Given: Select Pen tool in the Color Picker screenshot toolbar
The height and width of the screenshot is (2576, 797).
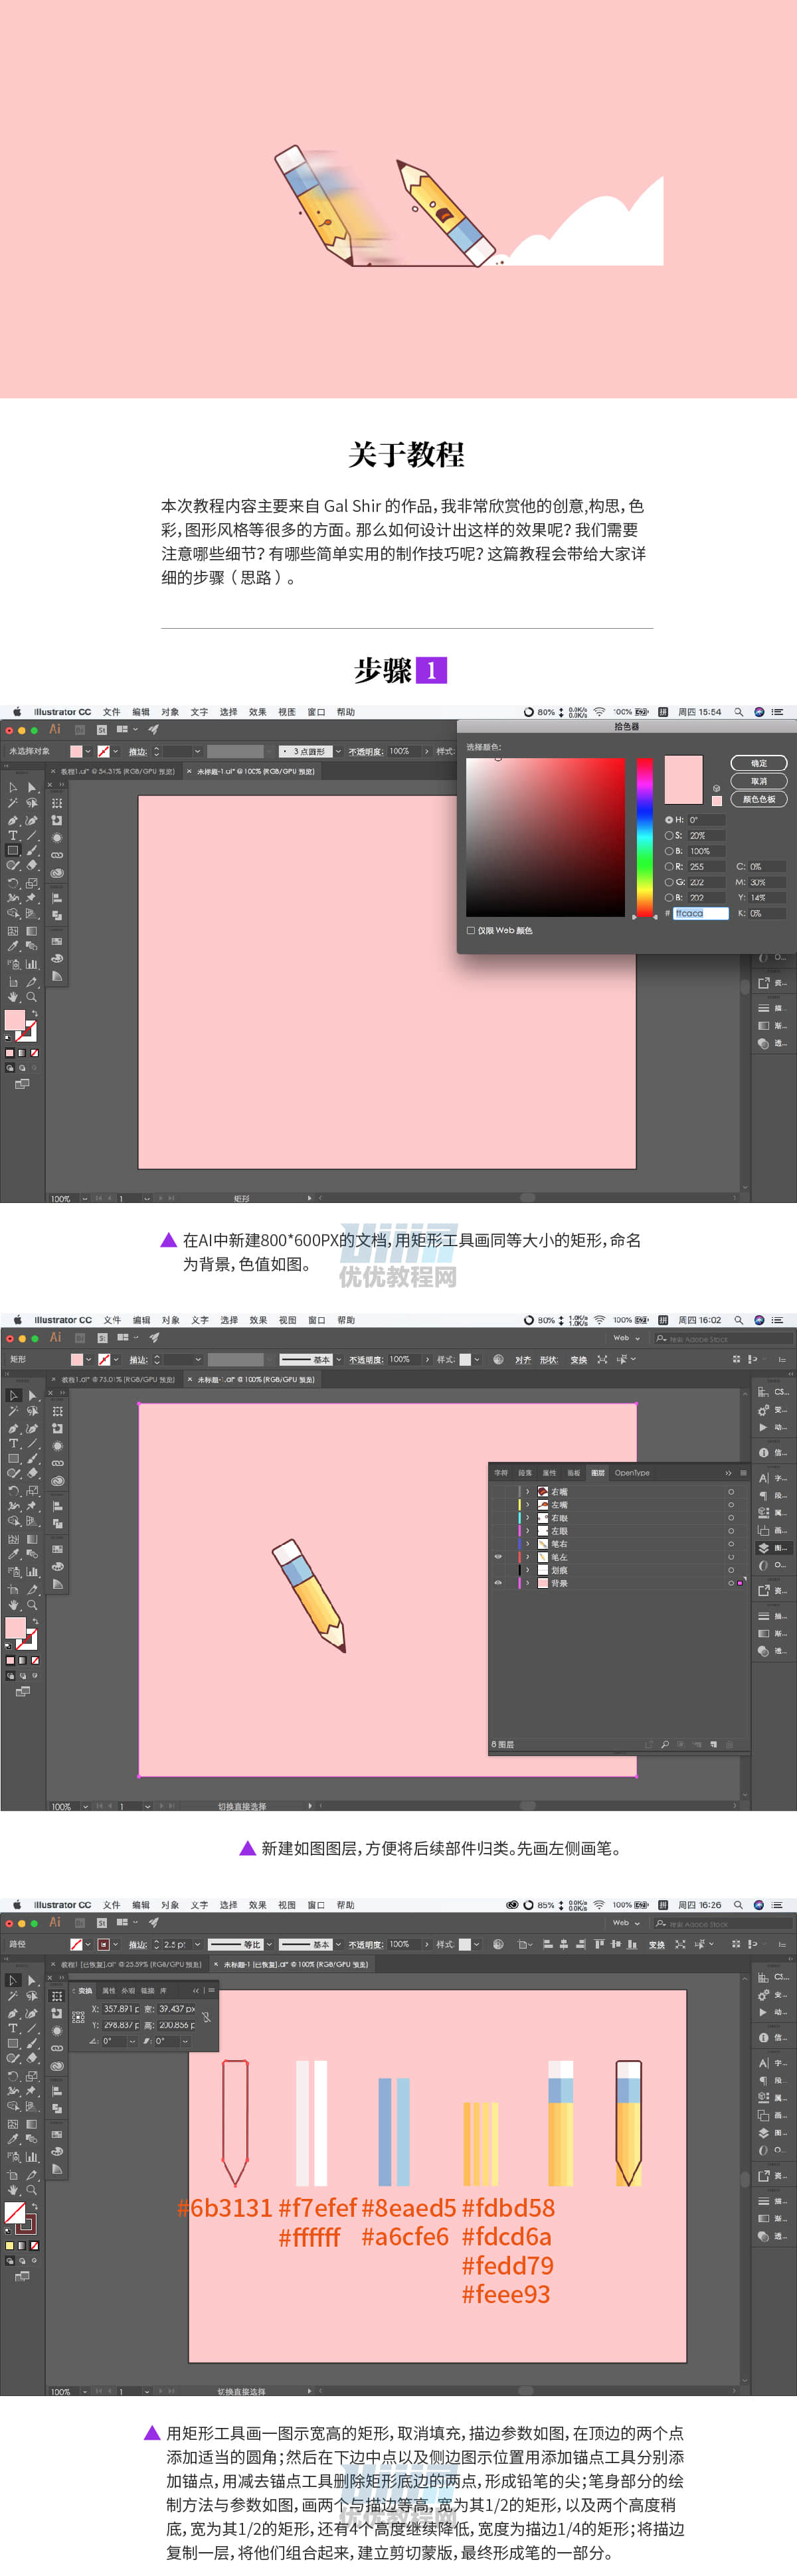Looking at the screenshot, I should point(13,820).
